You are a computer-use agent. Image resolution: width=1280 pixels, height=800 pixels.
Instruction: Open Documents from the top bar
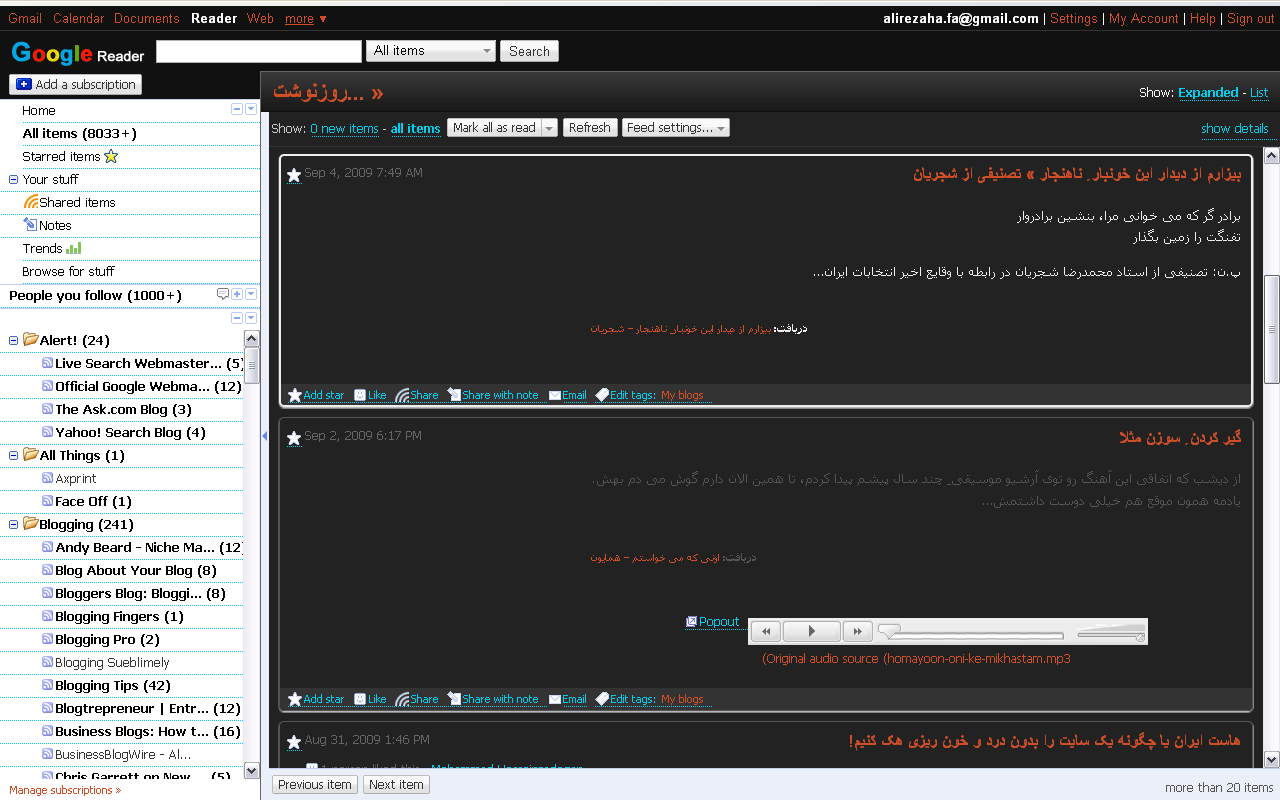(147, 19)
